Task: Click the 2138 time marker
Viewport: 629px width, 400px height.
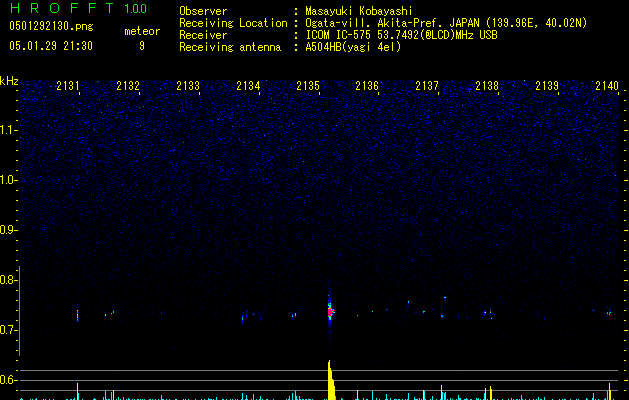Action: tap(487, 86)
